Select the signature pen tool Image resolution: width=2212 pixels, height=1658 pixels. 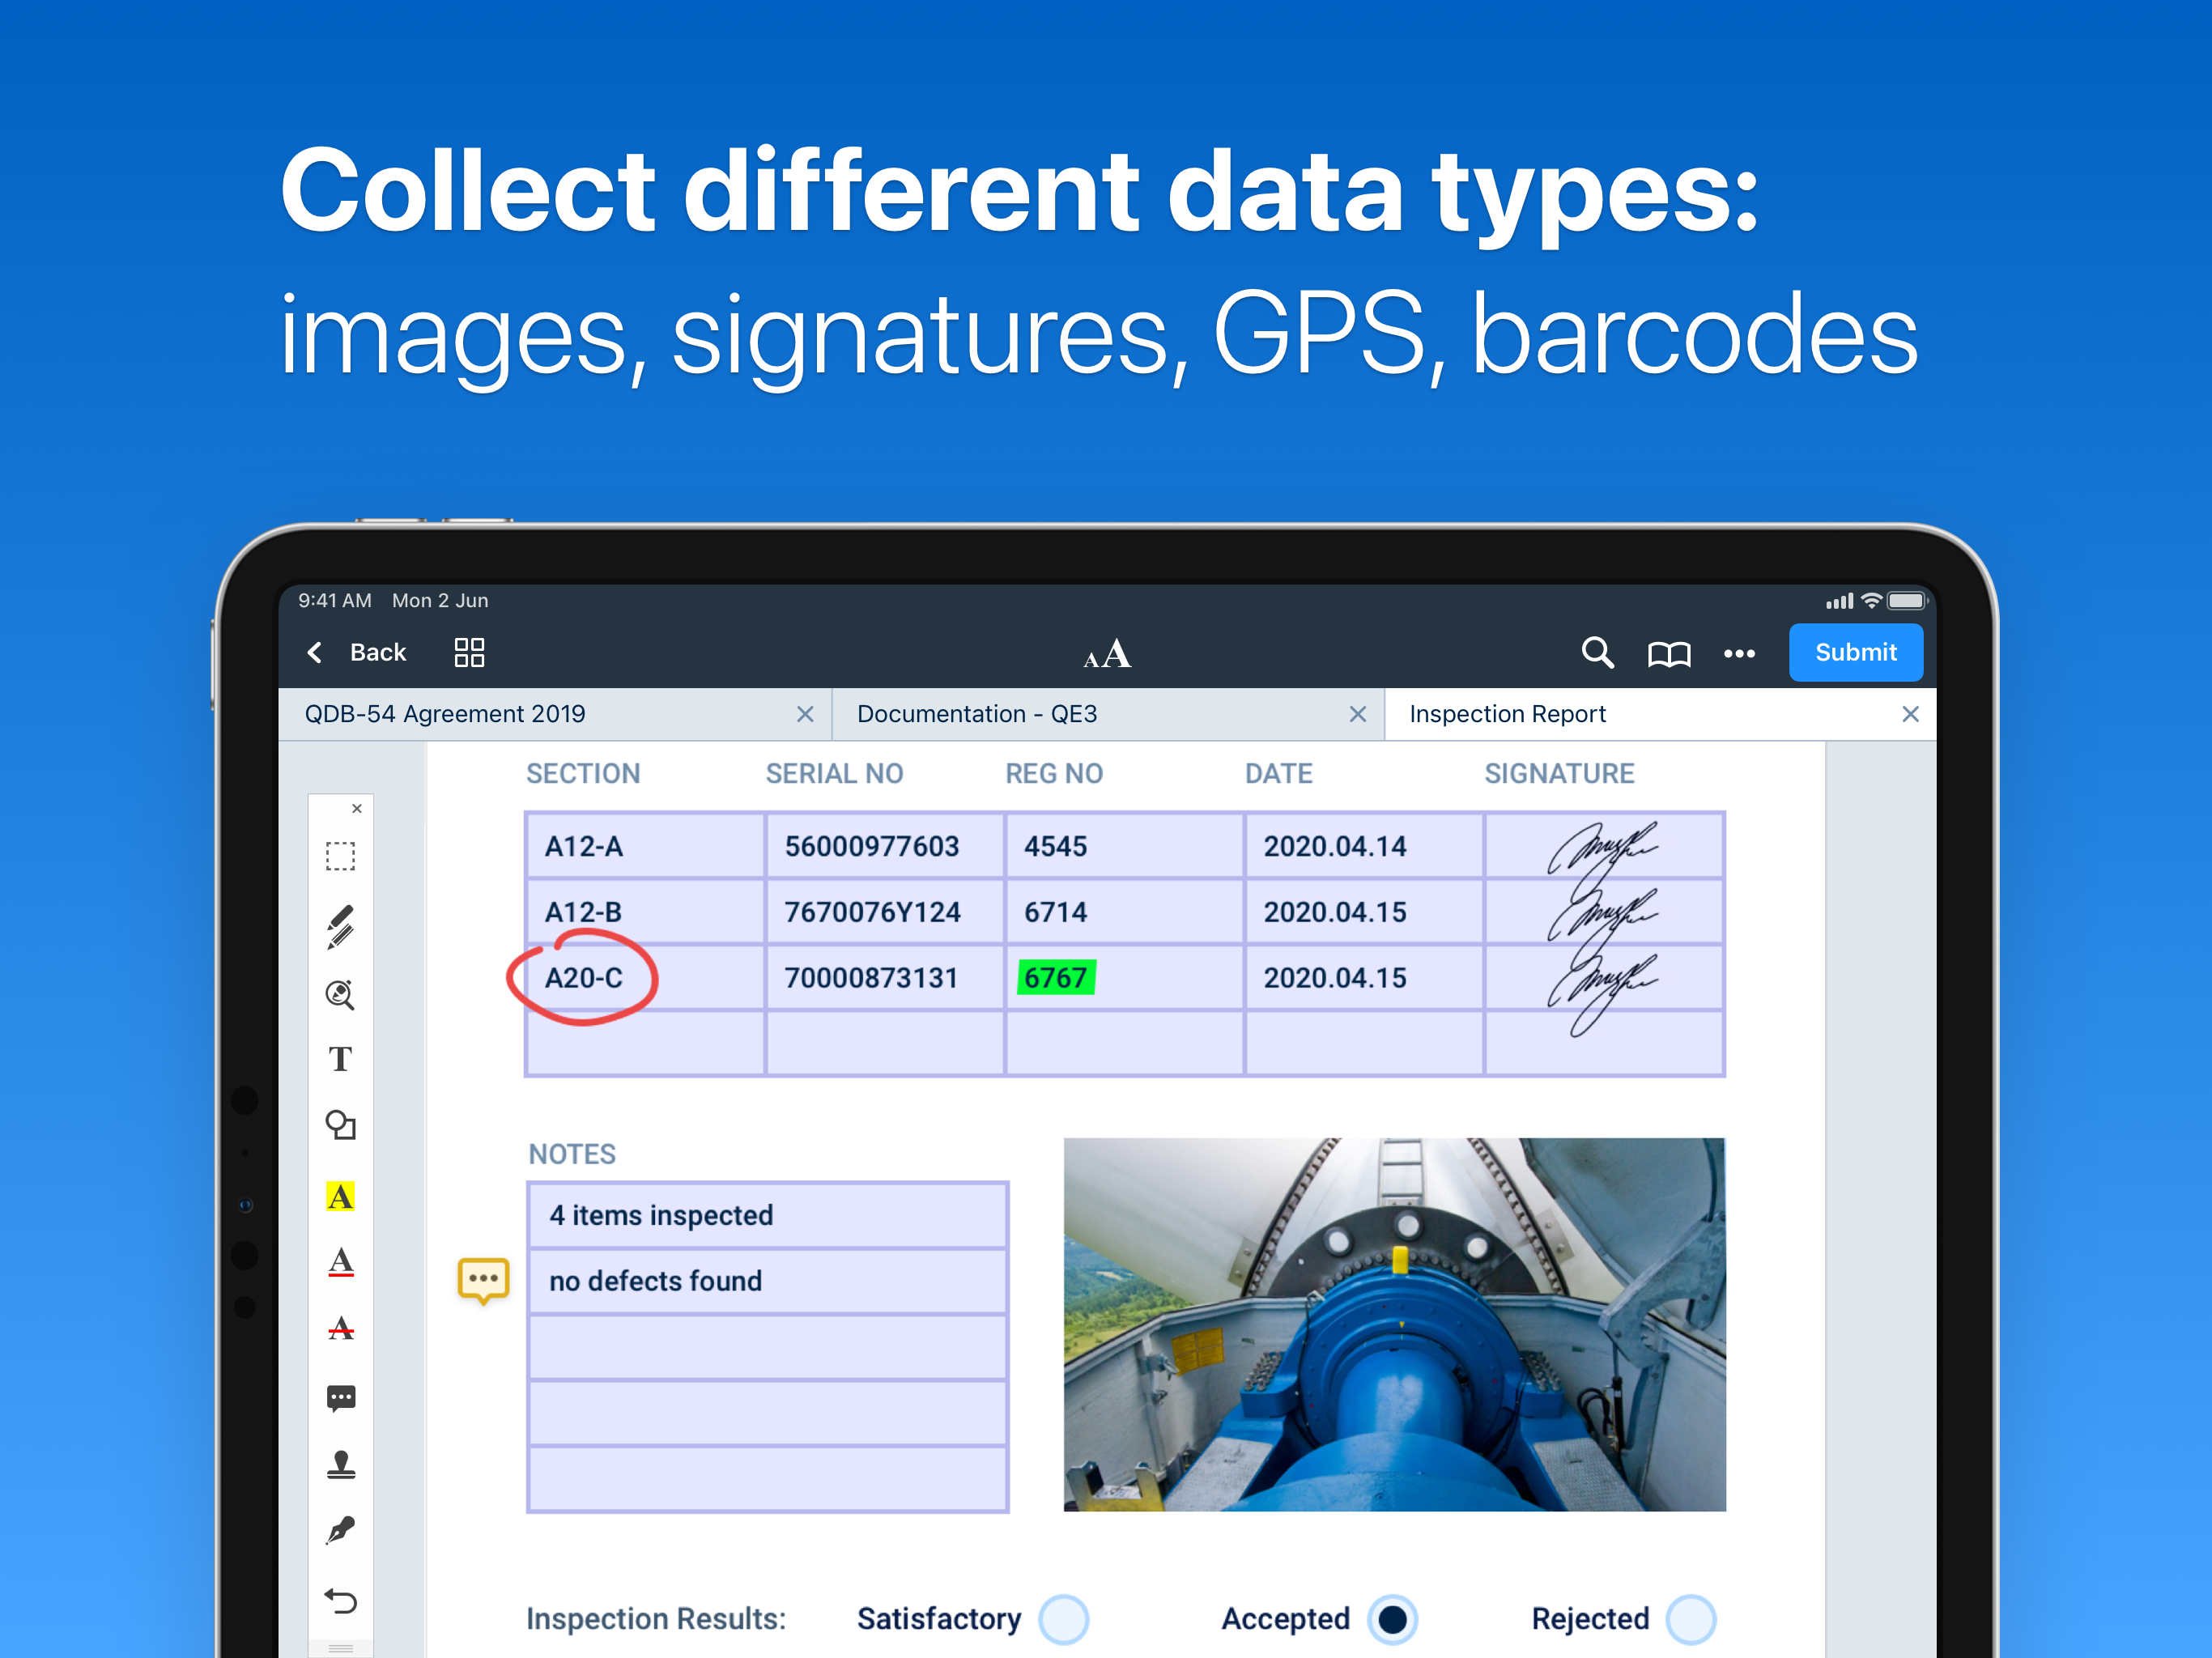[340, 1531]
